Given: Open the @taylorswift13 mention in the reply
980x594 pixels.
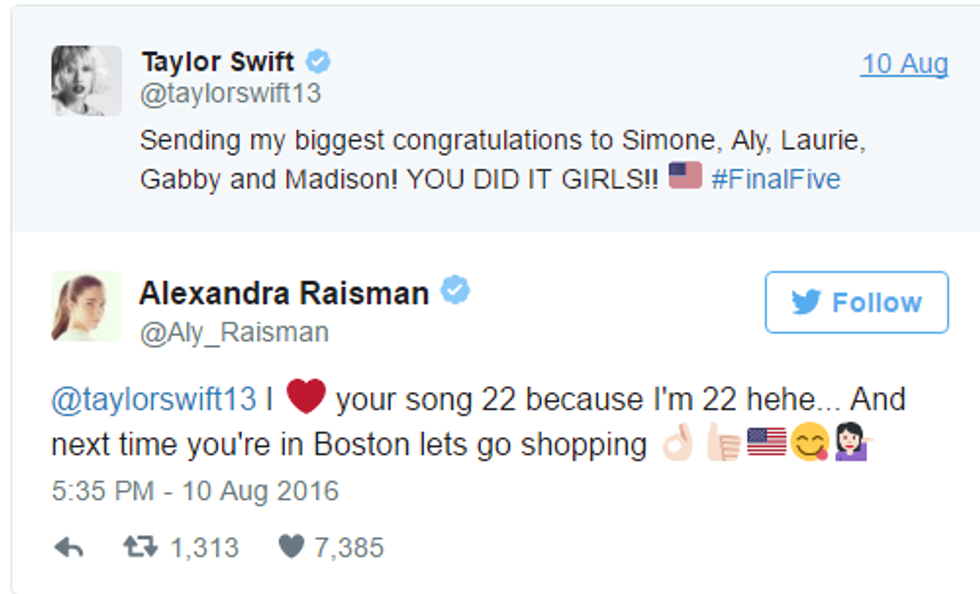Looking at the screenshot, I should (154, 400).
